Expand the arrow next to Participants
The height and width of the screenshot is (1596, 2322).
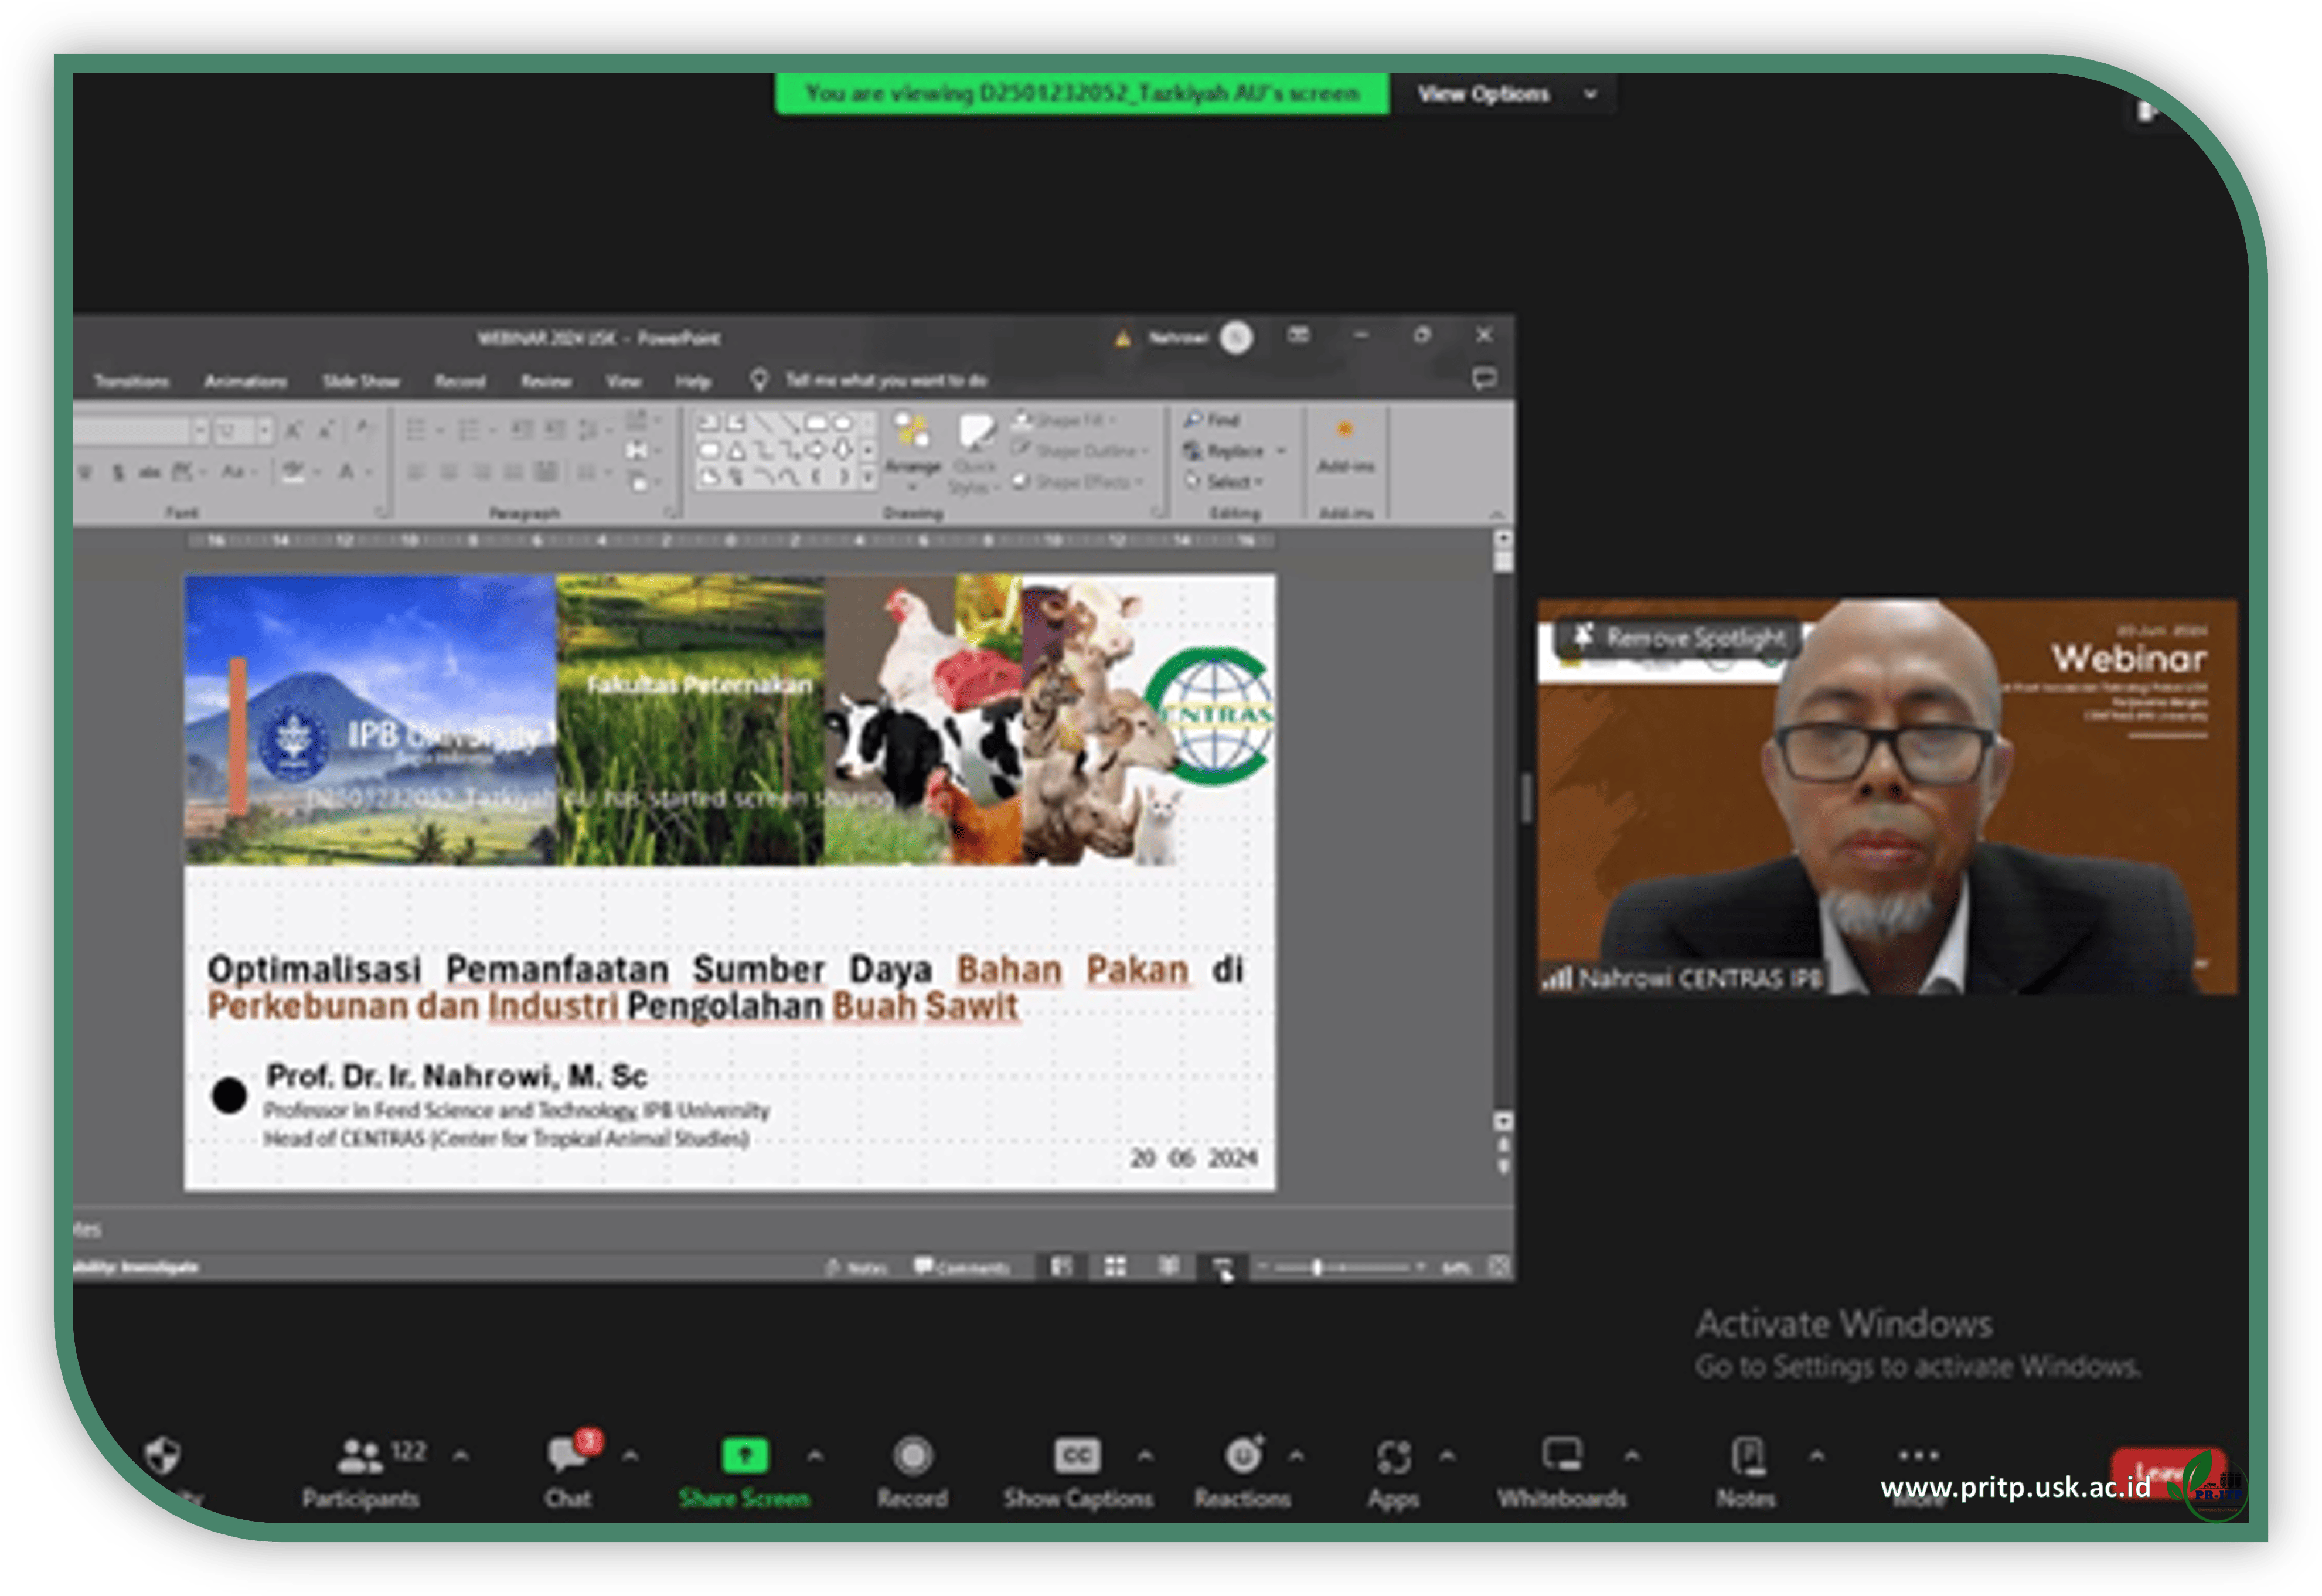(x=461, y=1456)
